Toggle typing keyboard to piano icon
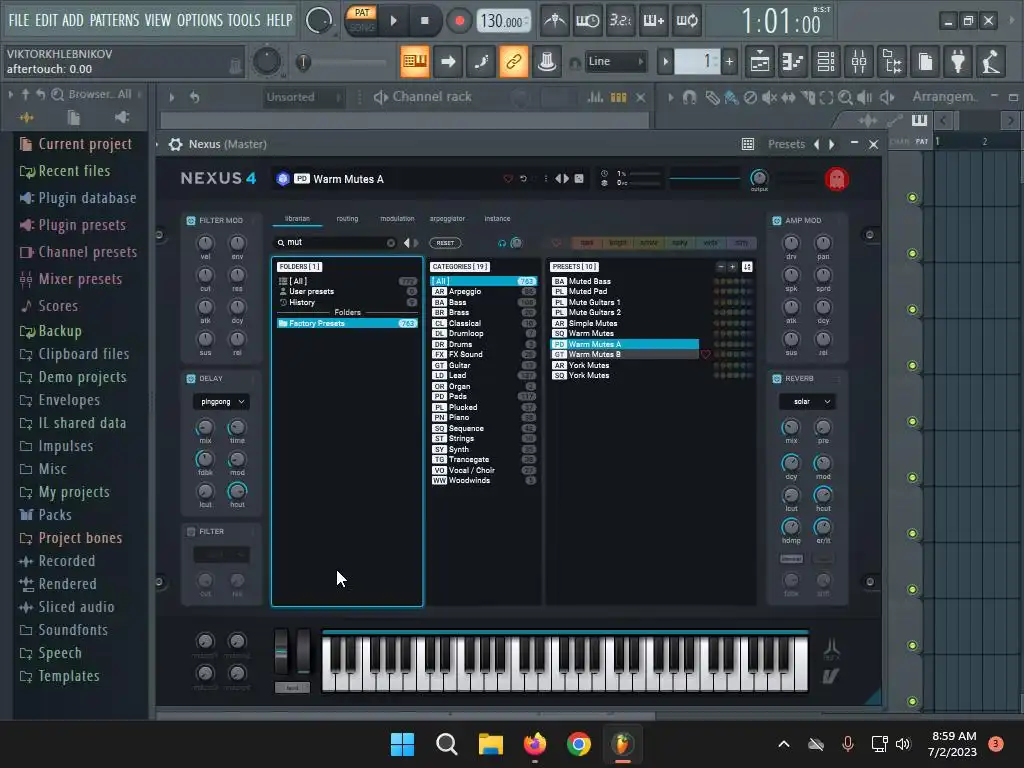 click(414, 61)
